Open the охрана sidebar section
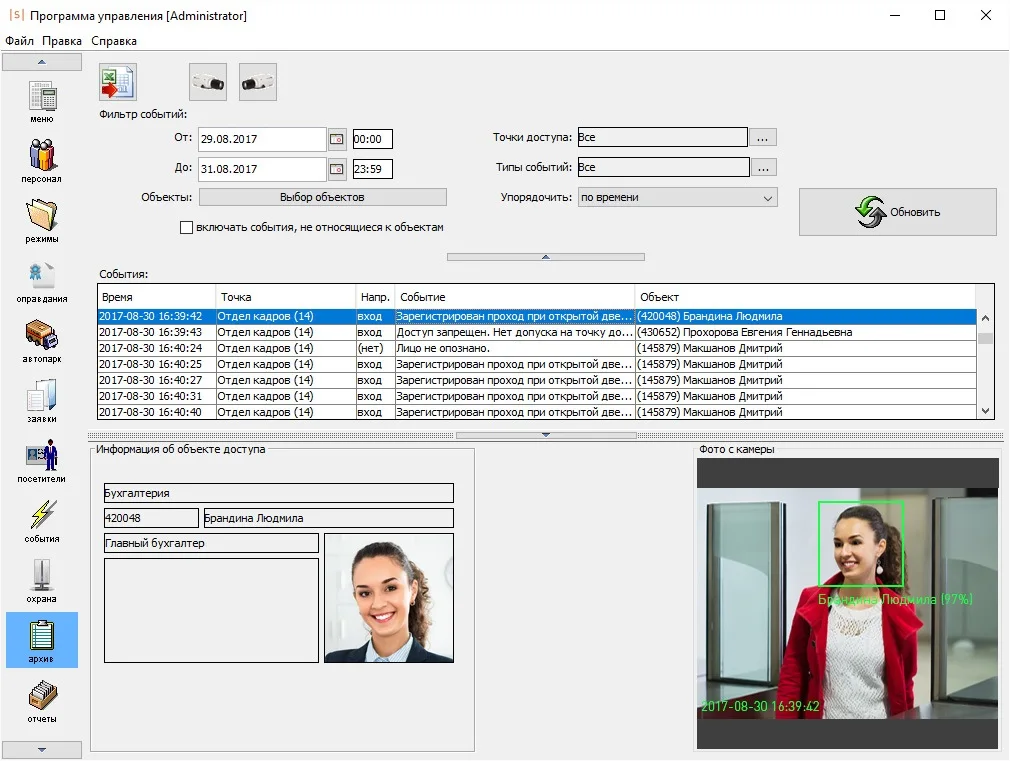The width and height of the screenshot is (1010, 761). (42, 580)
